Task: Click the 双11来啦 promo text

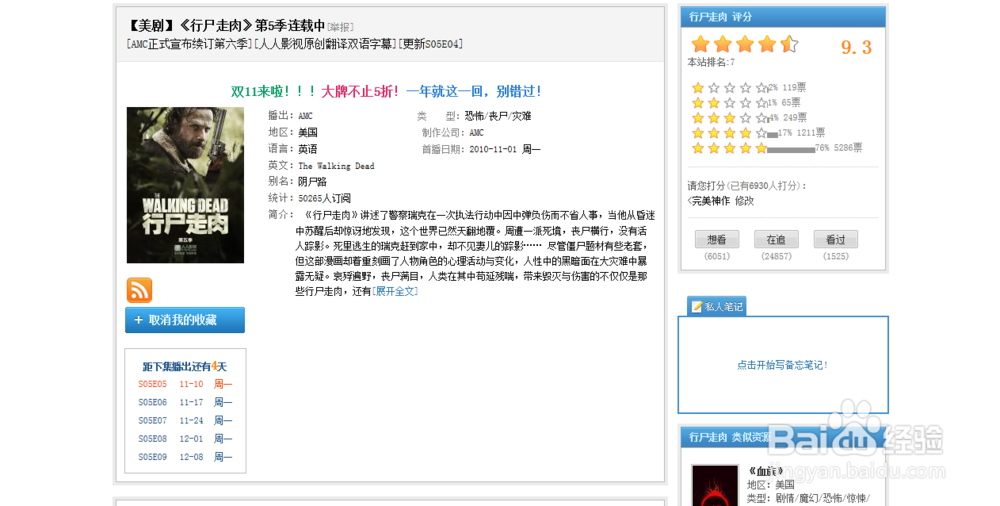Action: pos(273,91)
